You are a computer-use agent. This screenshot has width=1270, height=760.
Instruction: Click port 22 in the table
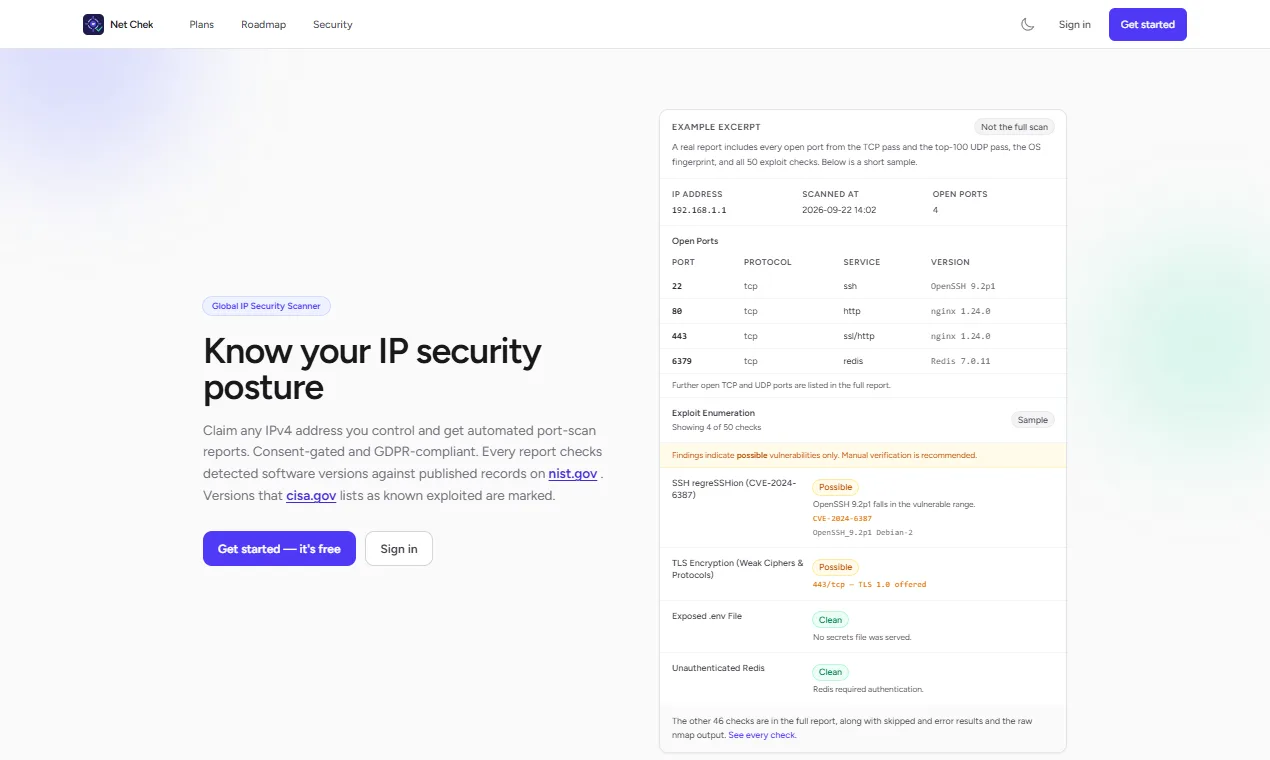coord(677,286)
